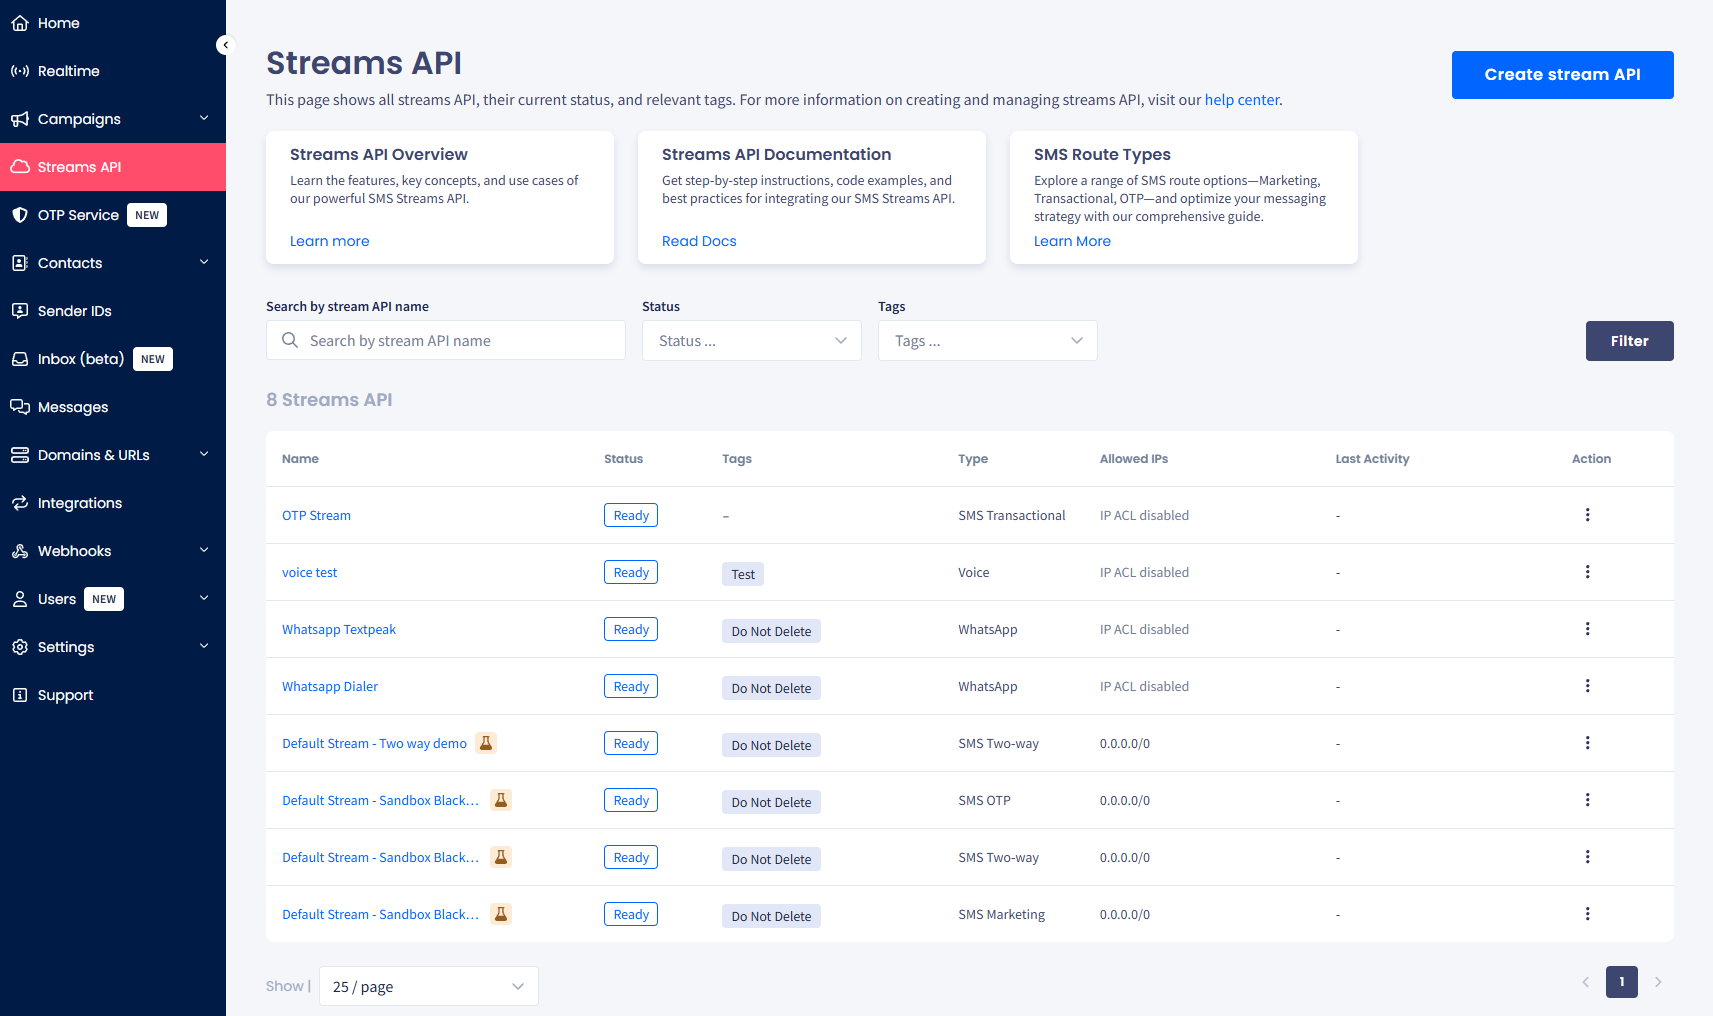Image resolution: width=1713 pixels, height=1016 pixels.
Task: Click the Sender IDs icon
Action: pos(20,311)
